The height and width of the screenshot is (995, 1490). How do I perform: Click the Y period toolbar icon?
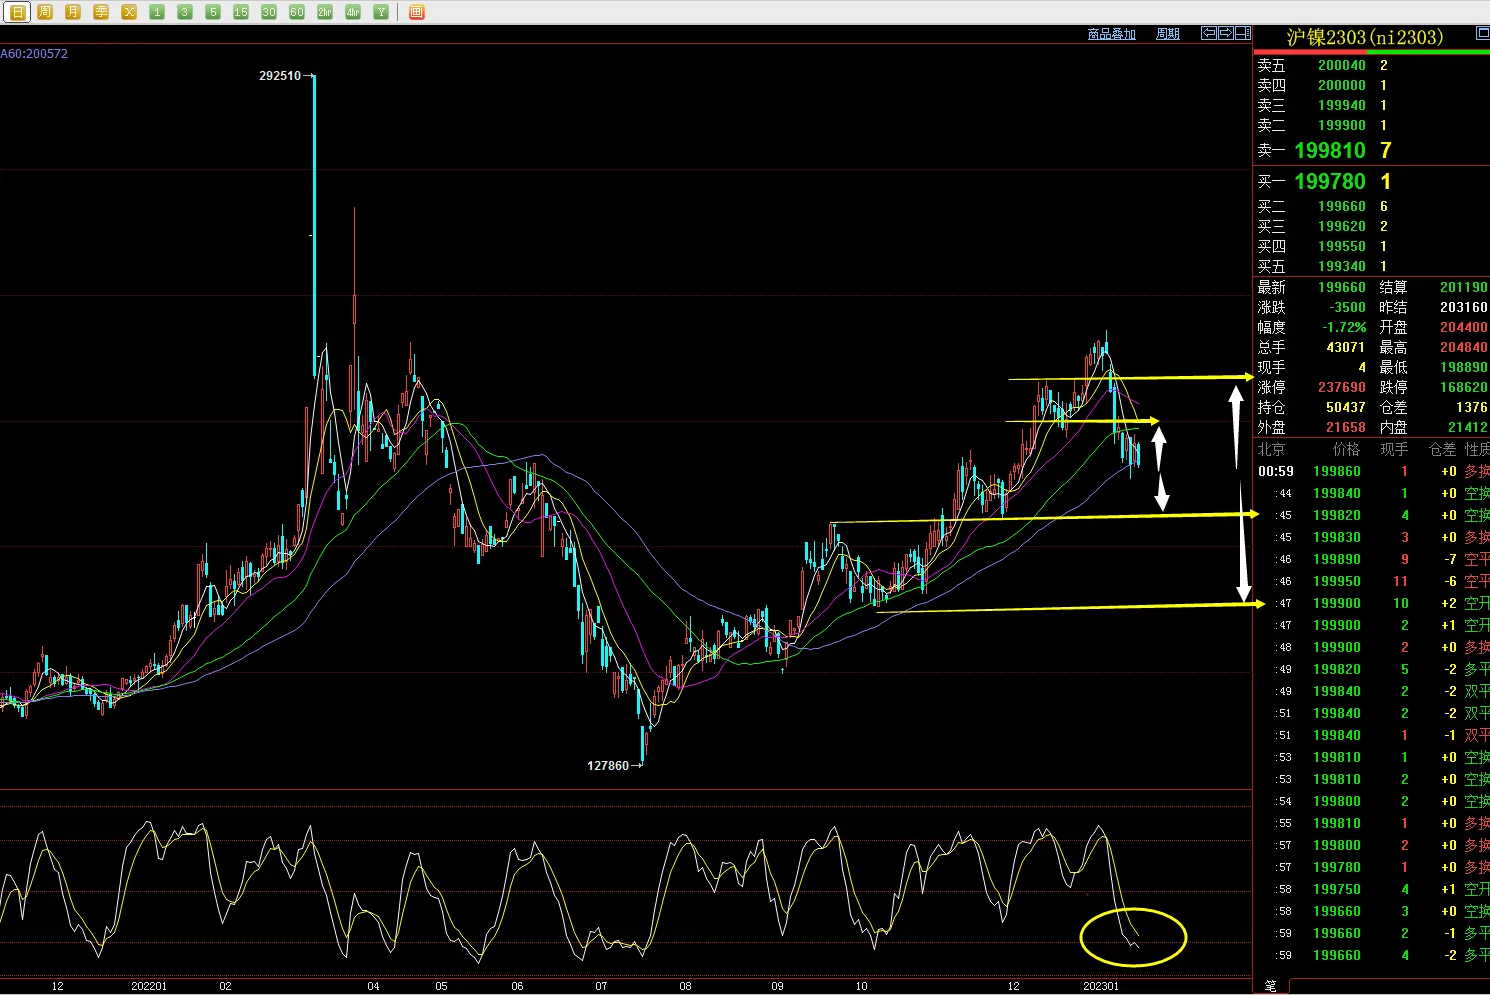381,12
